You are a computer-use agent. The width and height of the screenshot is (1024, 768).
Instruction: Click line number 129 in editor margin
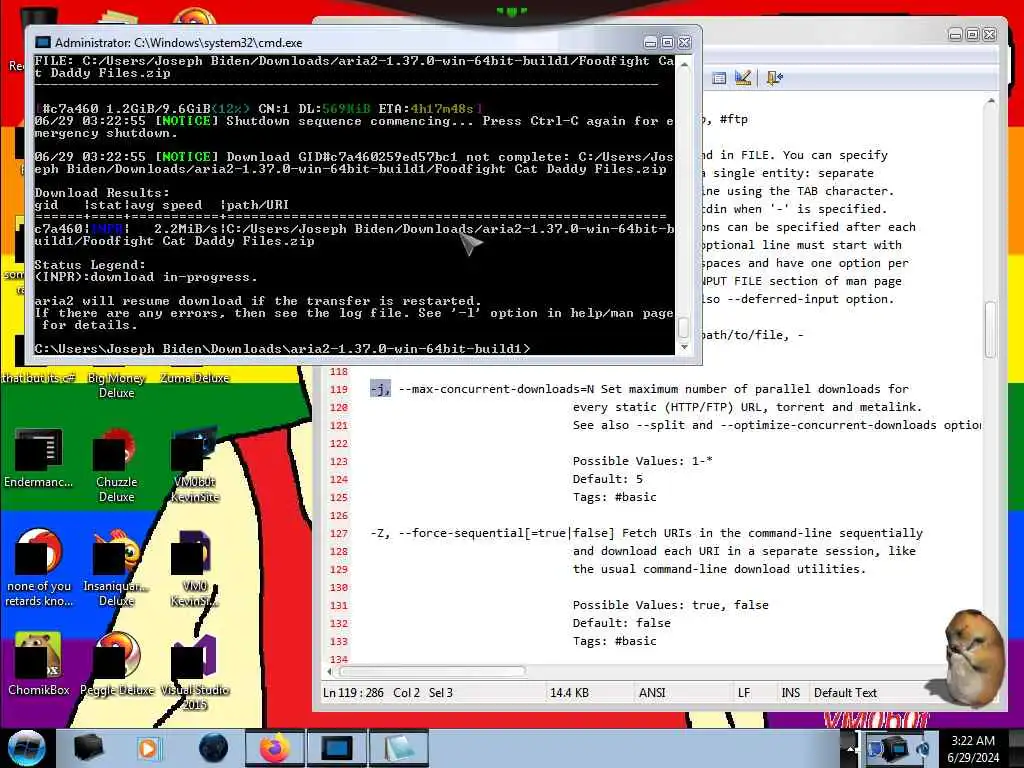tap(339, 569)
